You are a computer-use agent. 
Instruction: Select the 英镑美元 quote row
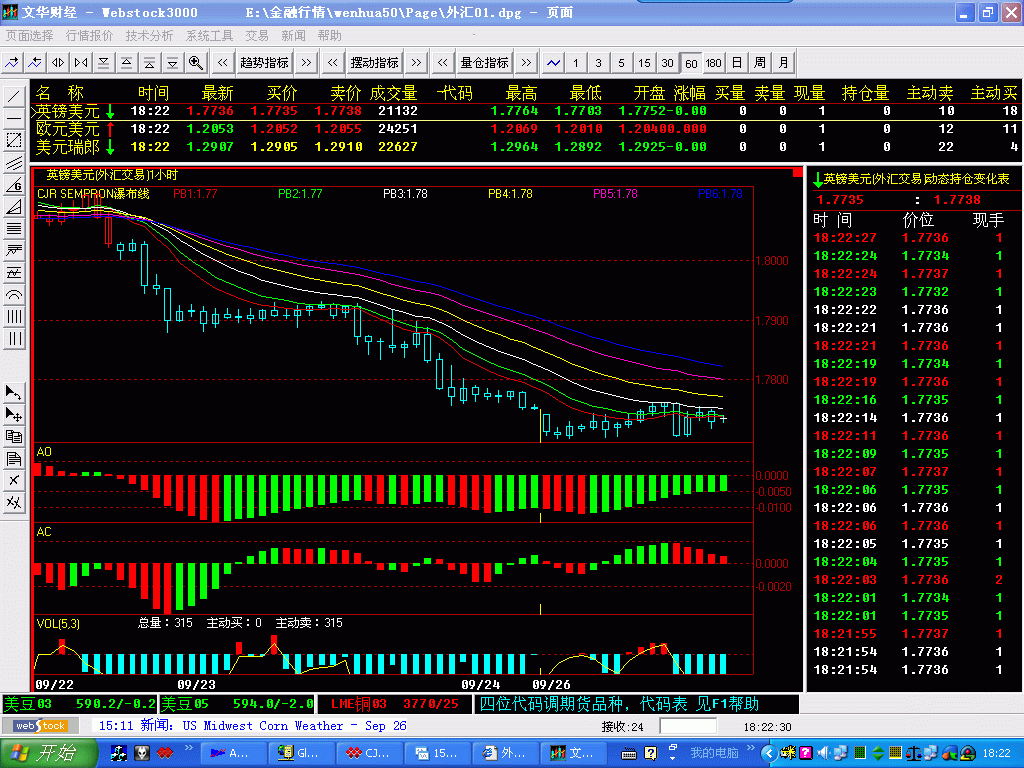526,111
